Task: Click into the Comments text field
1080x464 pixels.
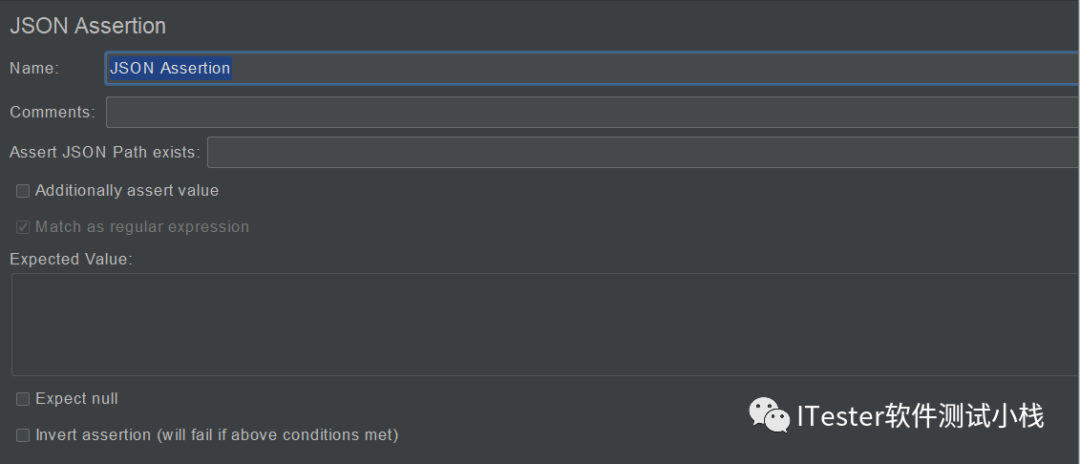Action: pos(592,112)
